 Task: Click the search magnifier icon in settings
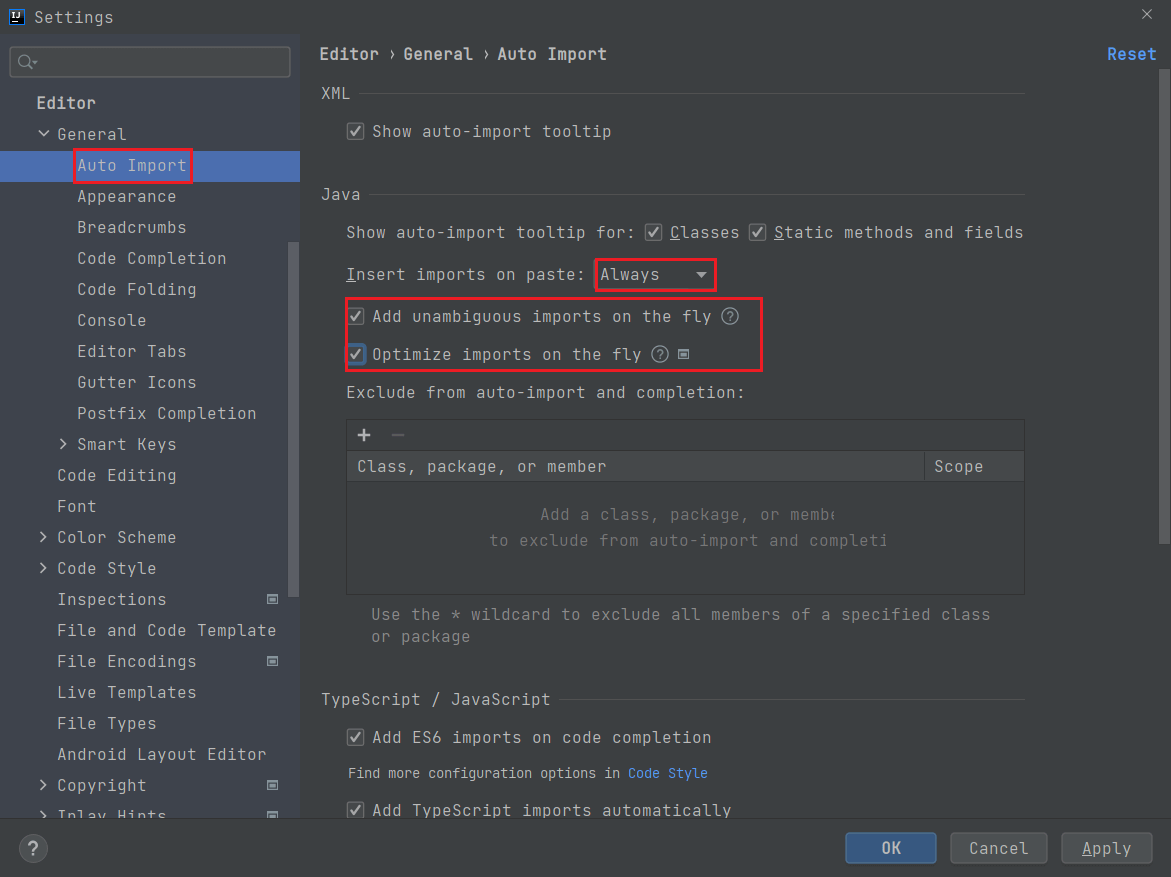coord(26,62)
